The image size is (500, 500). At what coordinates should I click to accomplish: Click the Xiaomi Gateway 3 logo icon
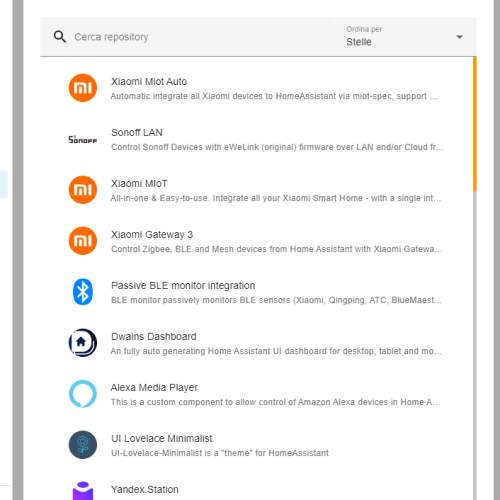(x=83, y=241)
